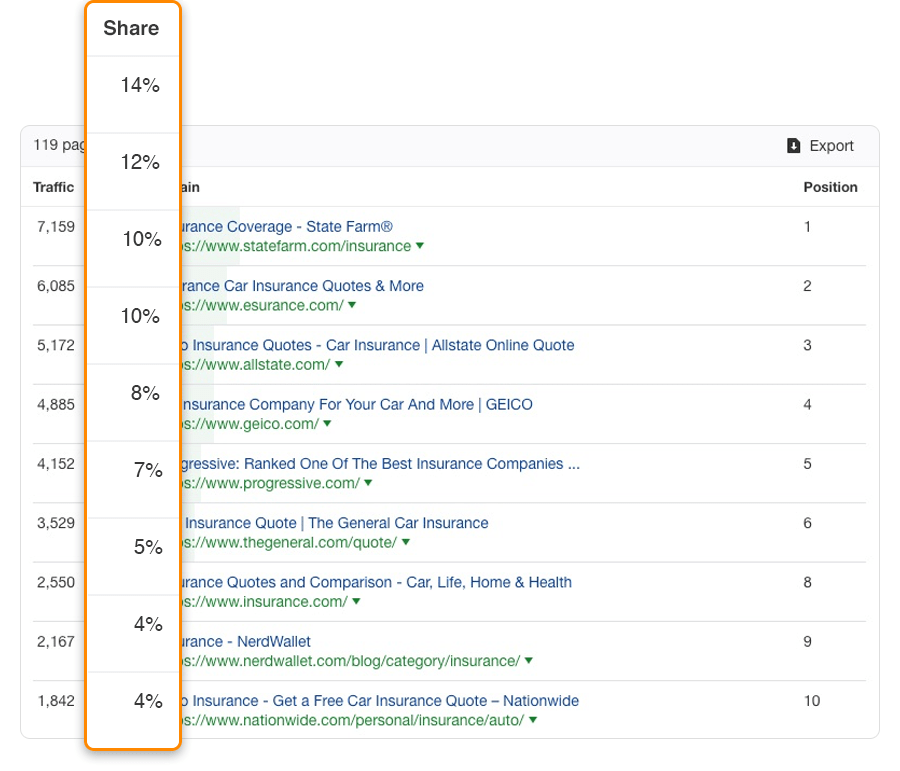Visit the www.geico.com URL
This screenshot has height=771, width=900.
[x=250, y=424]
